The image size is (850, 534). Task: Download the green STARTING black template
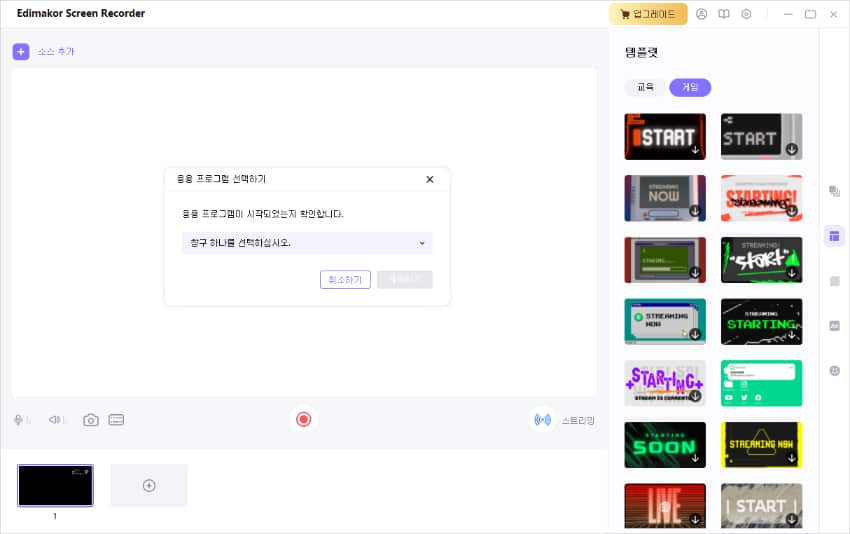pos(792,334)
